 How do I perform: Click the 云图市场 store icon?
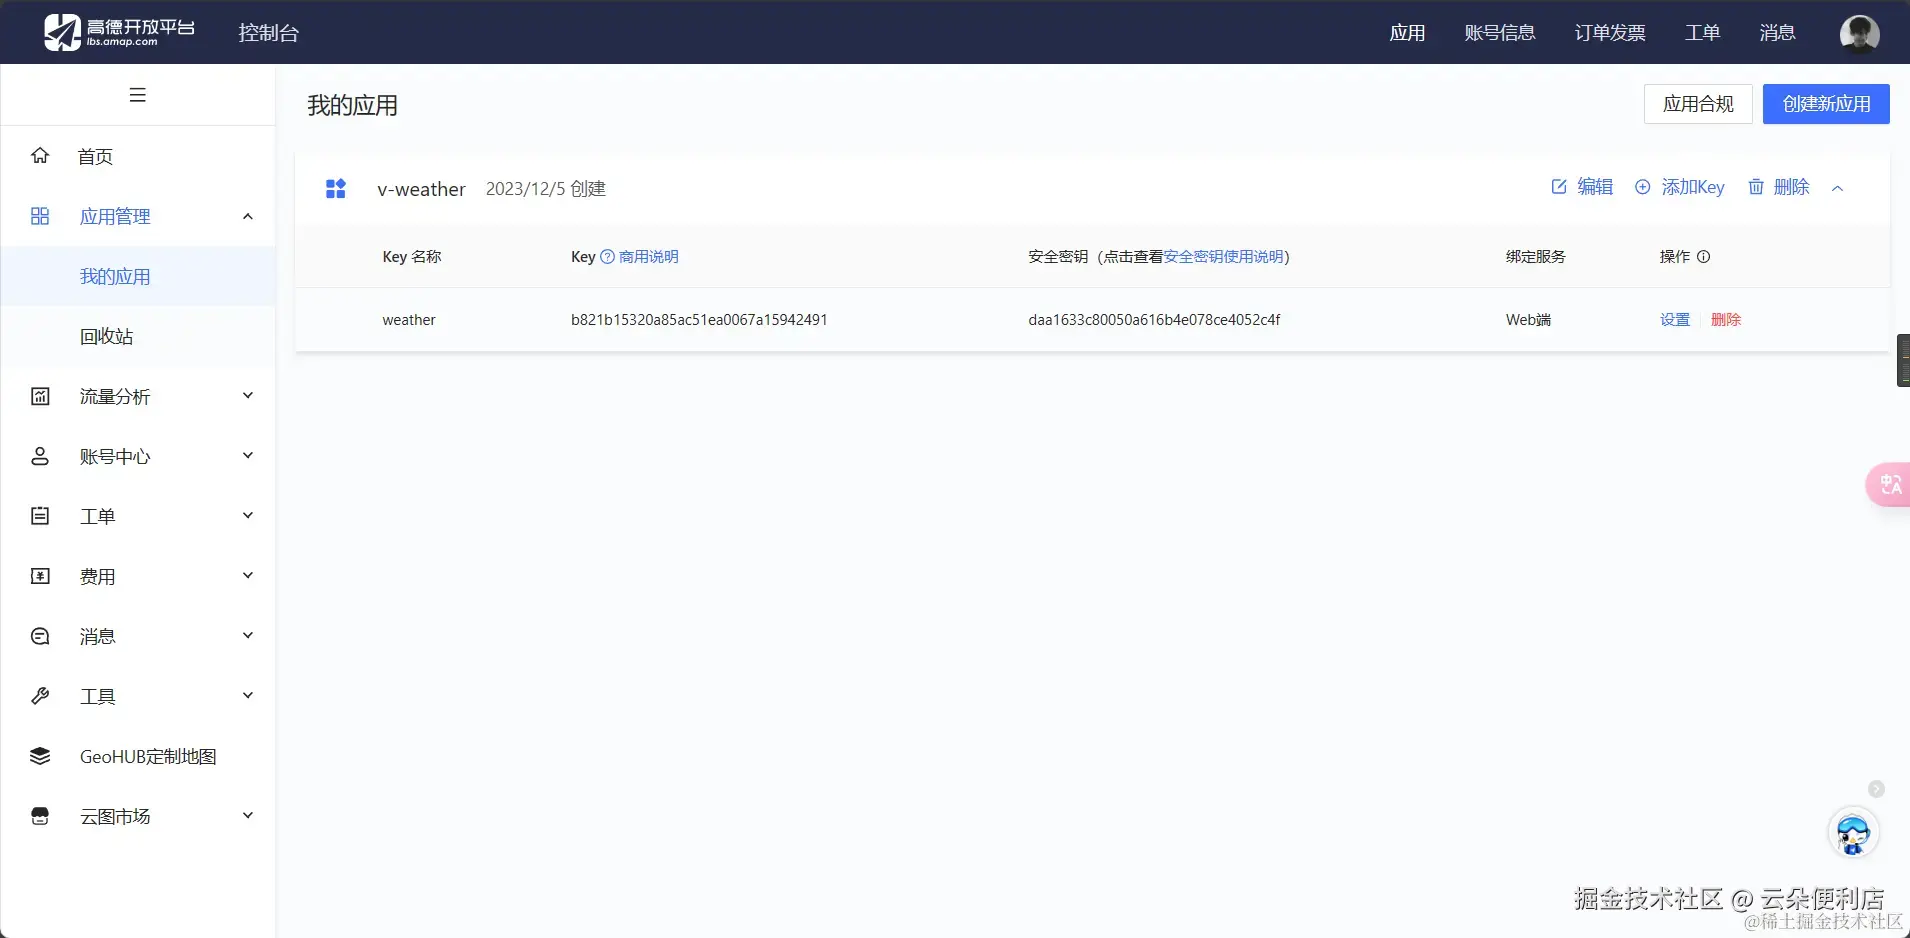(40, 816)
